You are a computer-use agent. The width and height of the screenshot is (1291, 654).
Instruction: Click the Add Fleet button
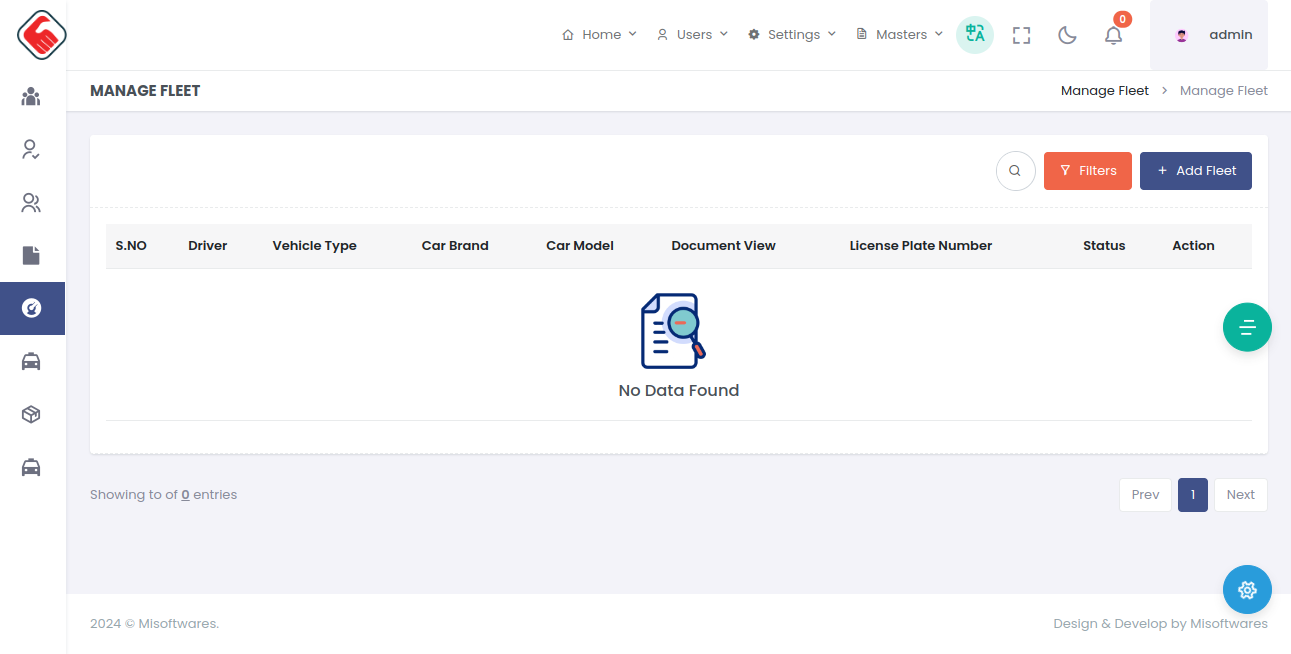1195,171
